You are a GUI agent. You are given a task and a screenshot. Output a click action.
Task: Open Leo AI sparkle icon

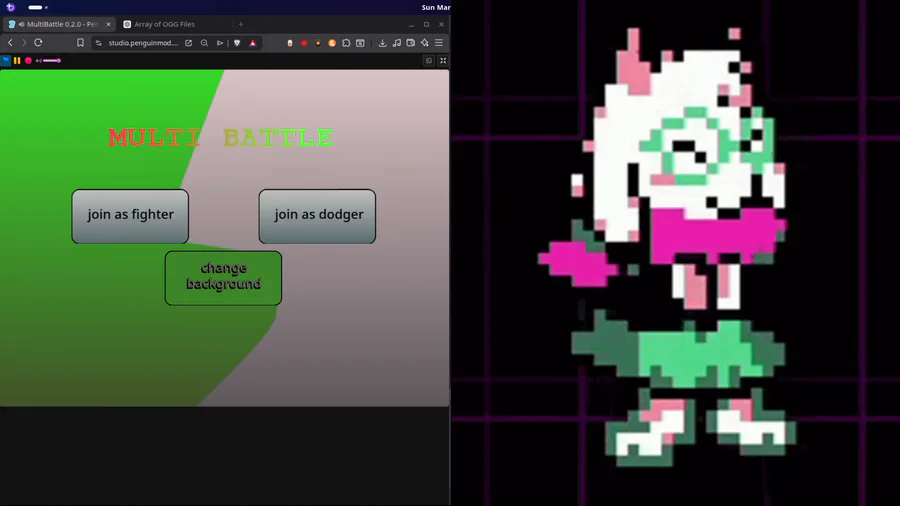[425, 43]
